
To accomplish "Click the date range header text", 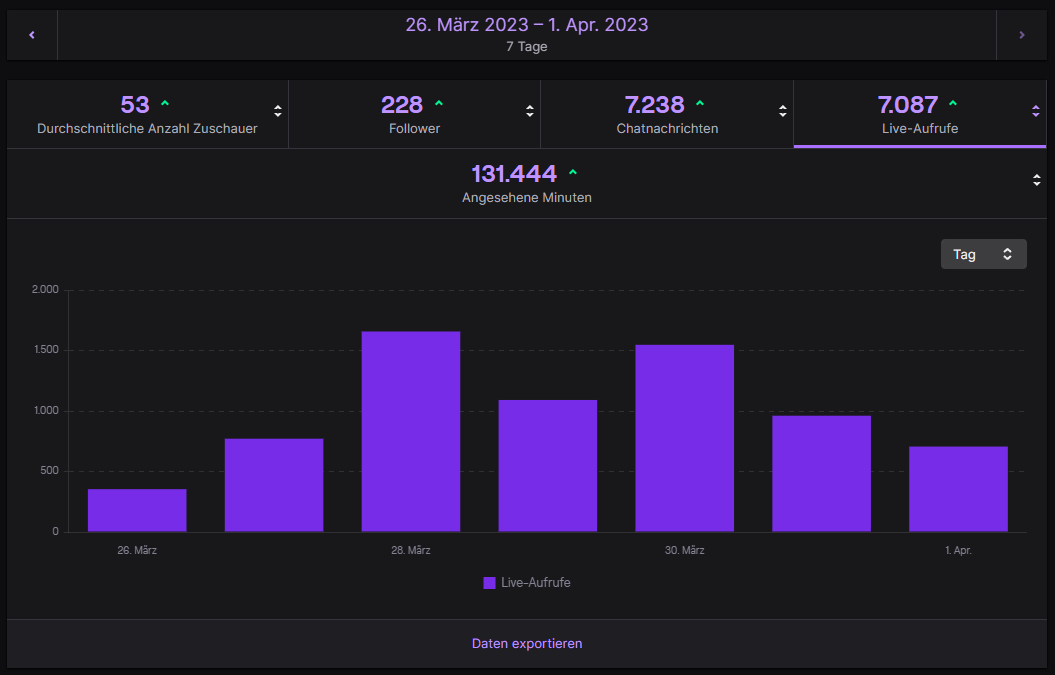I will tap(527, 23).
